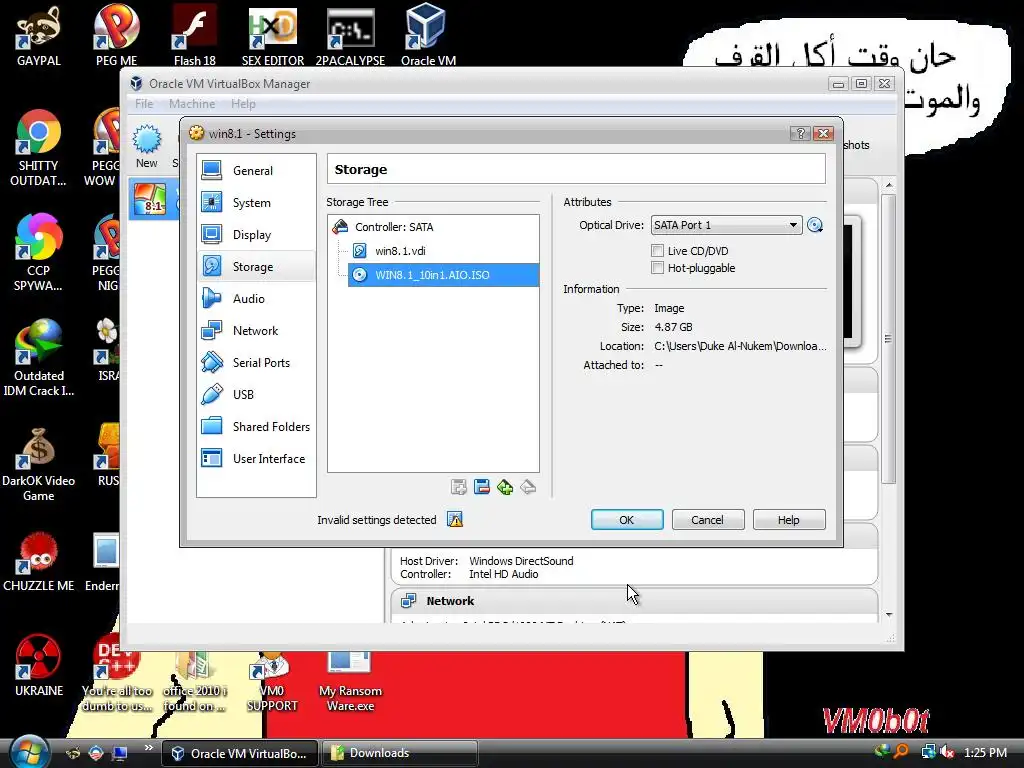Click the OK button
This screenshot has height=768, width=1024.
pyautogui.click(x=627, y=520)
